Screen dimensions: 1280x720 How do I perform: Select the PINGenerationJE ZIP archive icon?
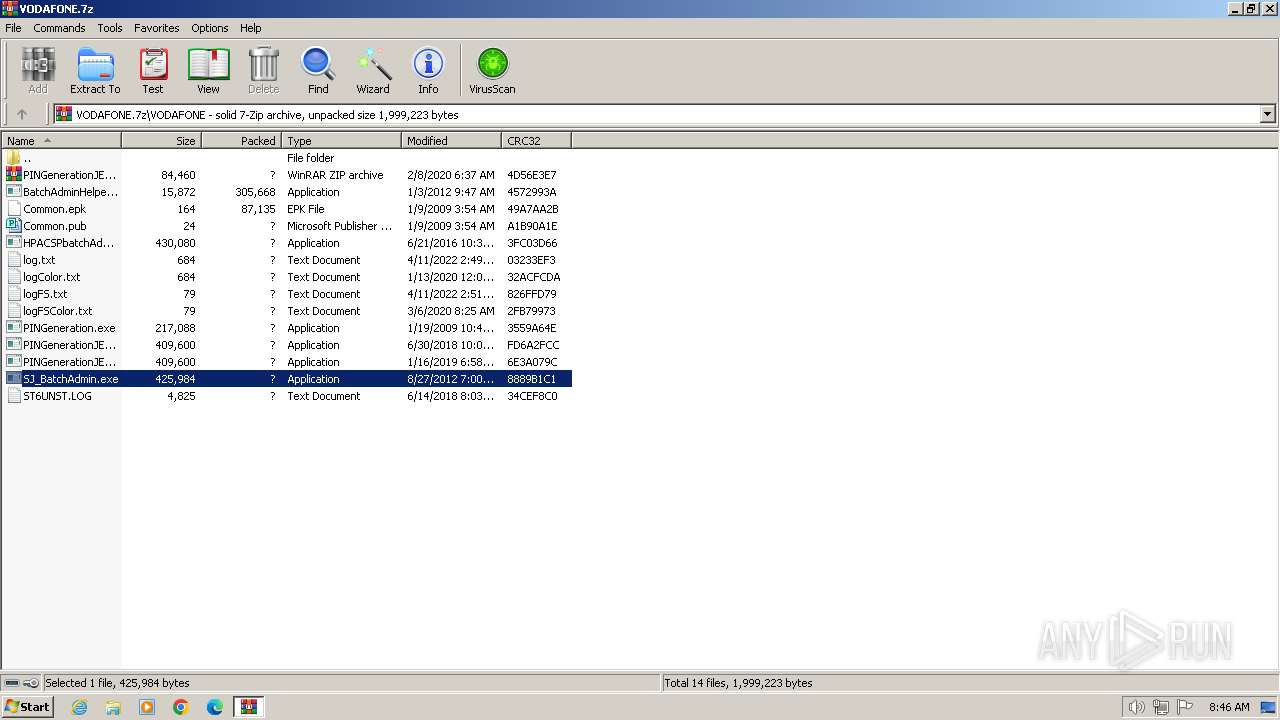point(14,175)
